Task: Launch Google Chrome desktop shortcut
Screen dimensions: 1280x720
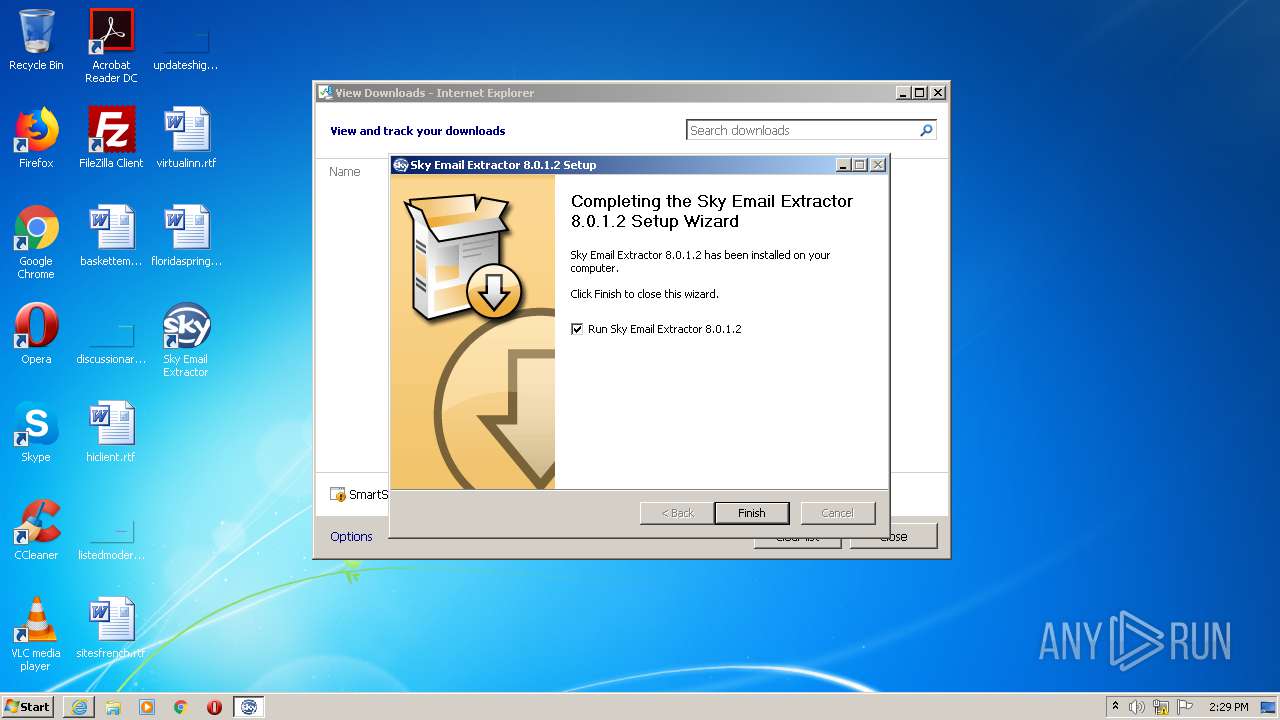Action: 36,242
